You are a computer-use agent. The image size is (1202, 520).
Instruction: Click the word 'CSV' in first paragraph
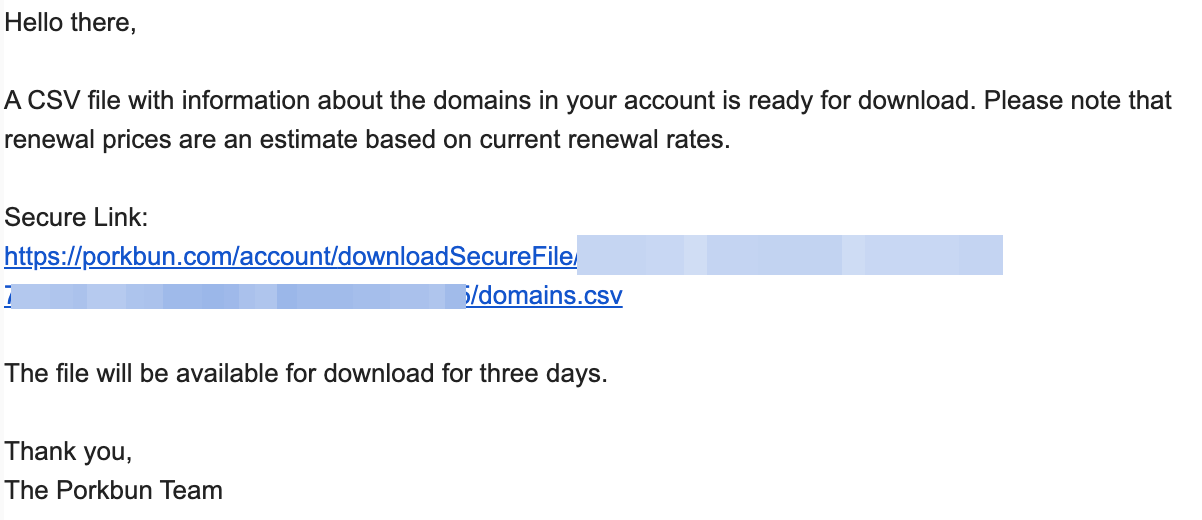click(x=50, y=101)
